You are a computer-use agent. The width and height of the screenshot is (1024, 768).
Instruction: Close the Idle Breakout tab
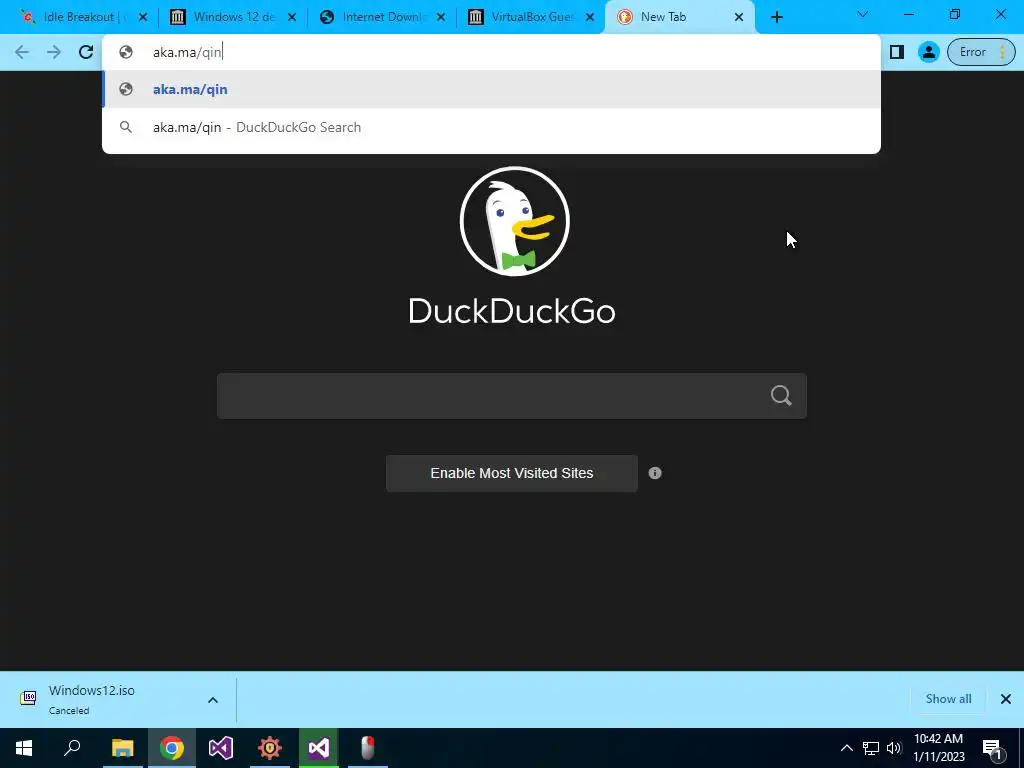(143, 18)
